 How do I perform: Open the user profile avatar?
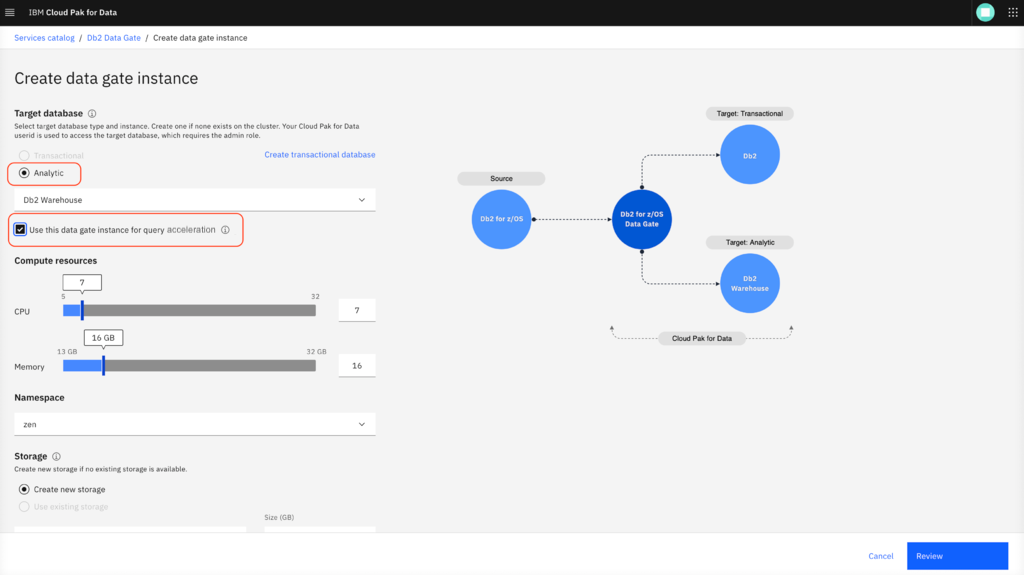coord(985,12)
